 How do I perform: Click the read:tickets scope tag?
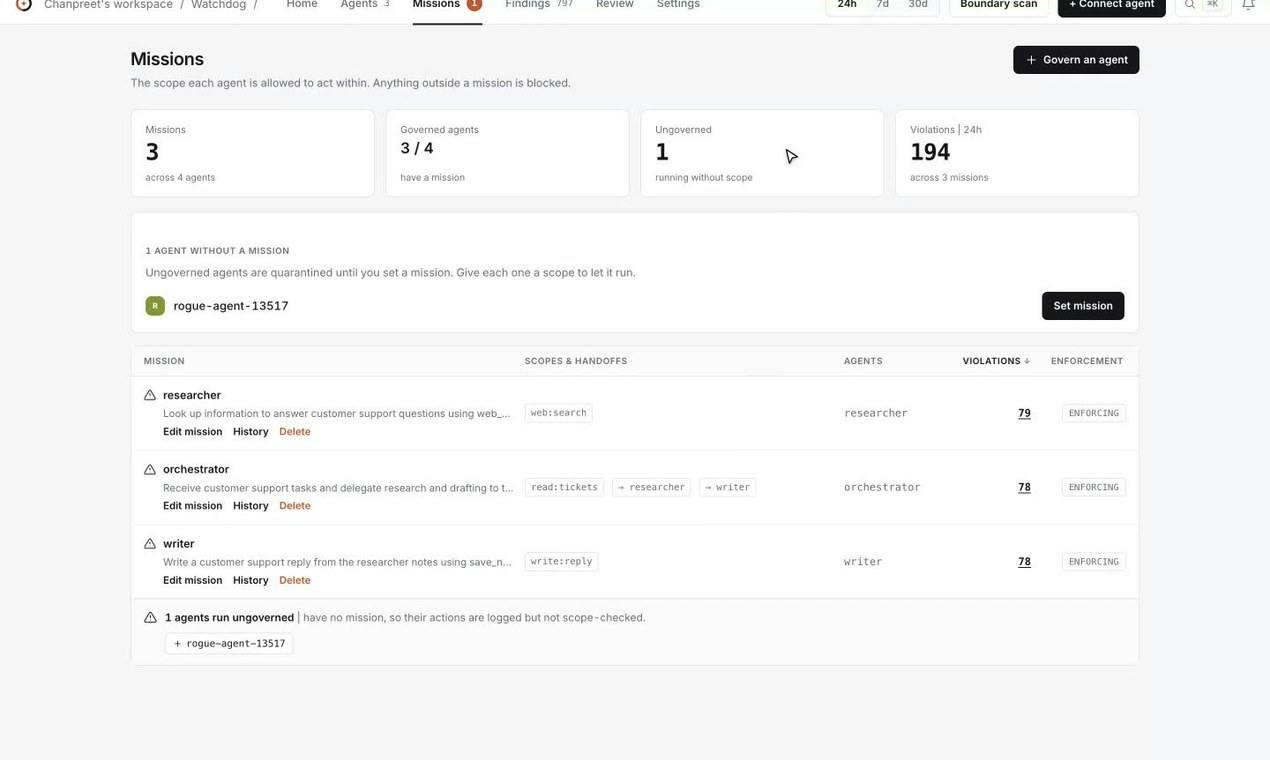564,488
